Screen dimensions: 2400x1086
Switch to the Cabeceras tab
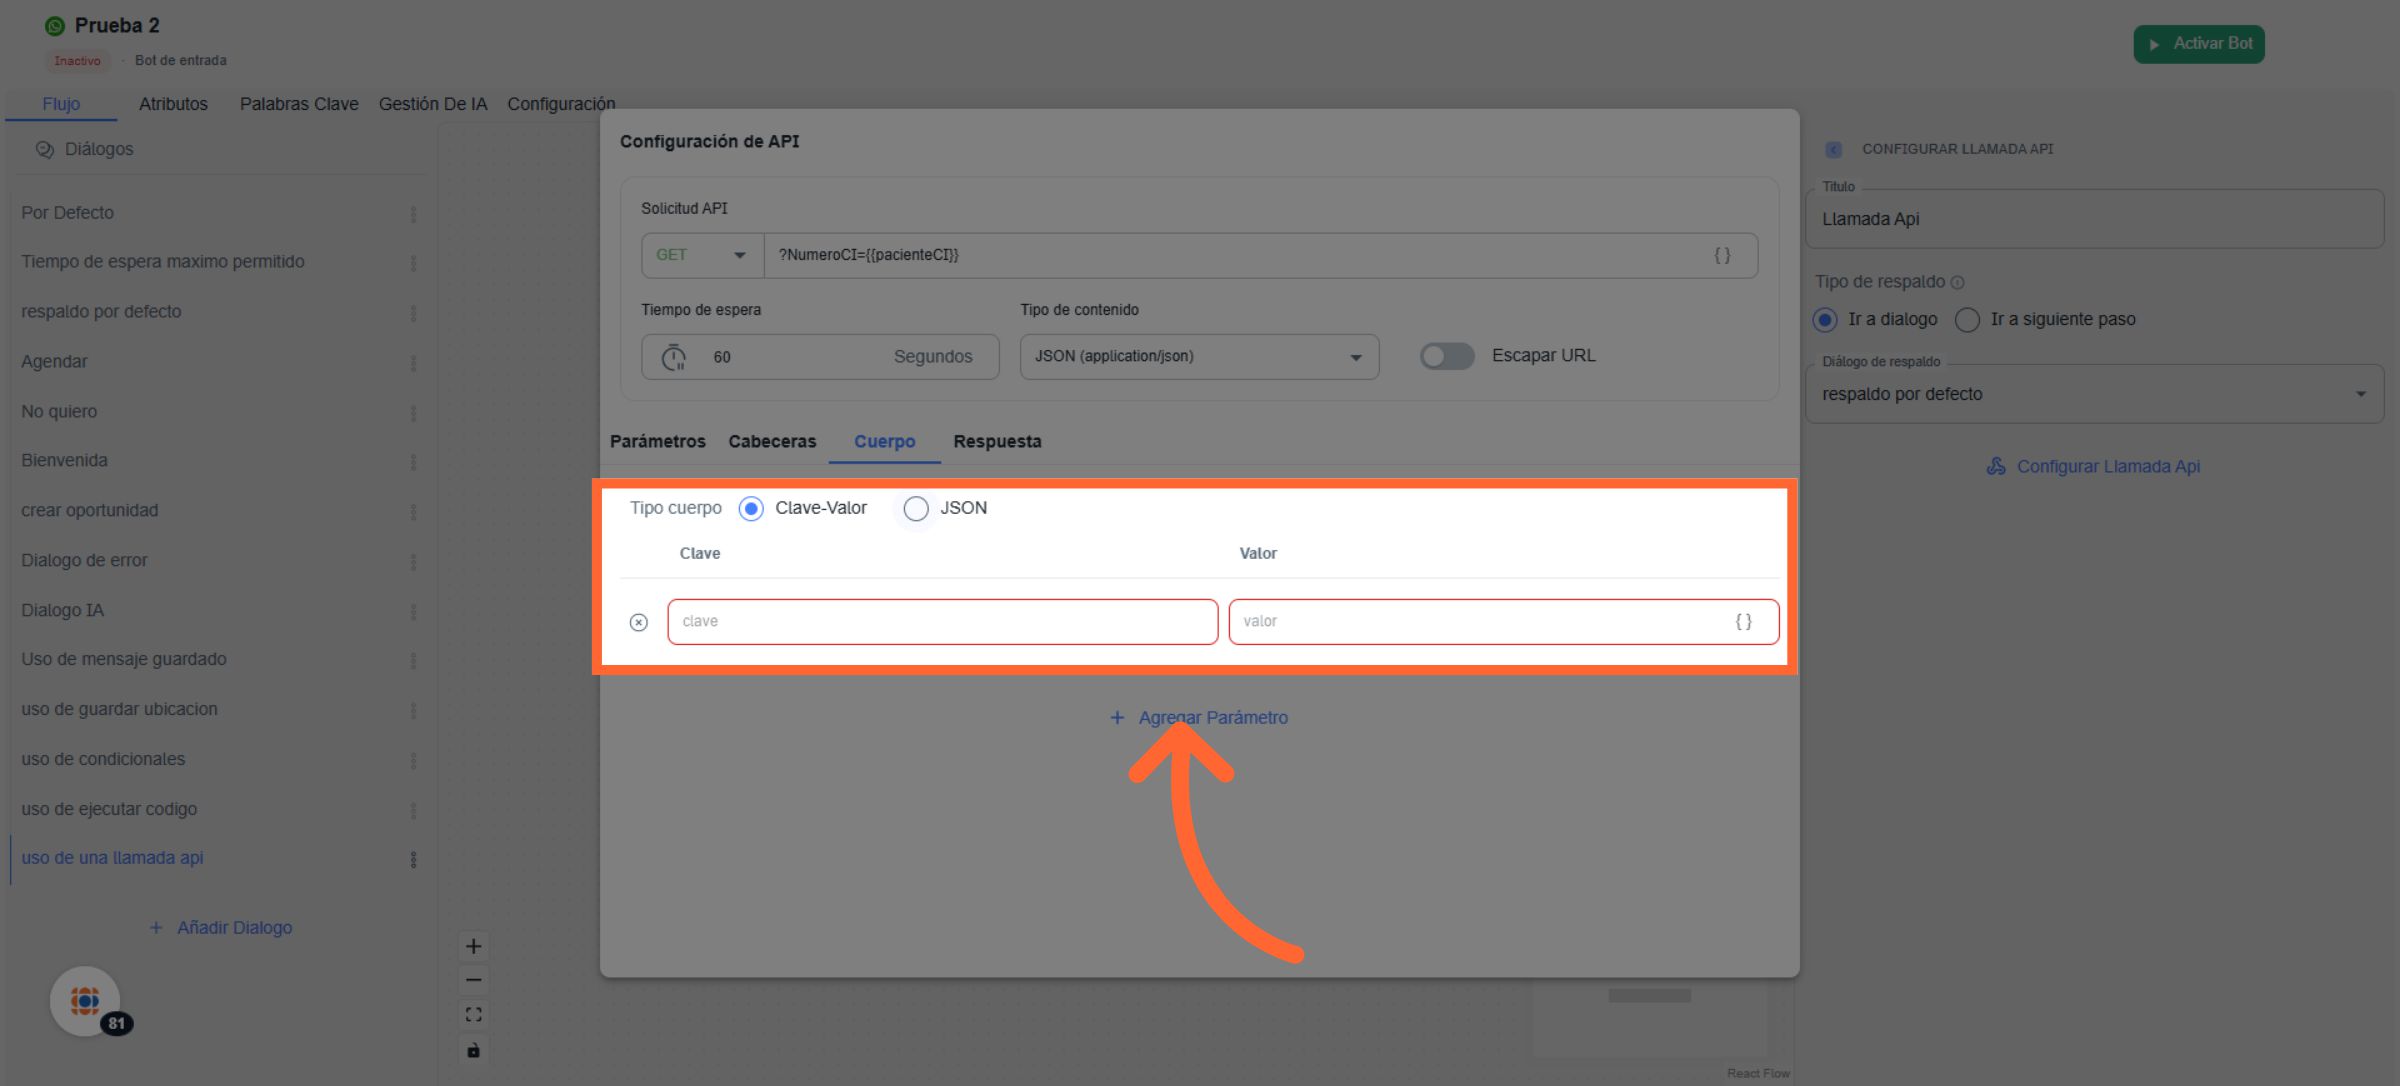click(x=772, y=441)
